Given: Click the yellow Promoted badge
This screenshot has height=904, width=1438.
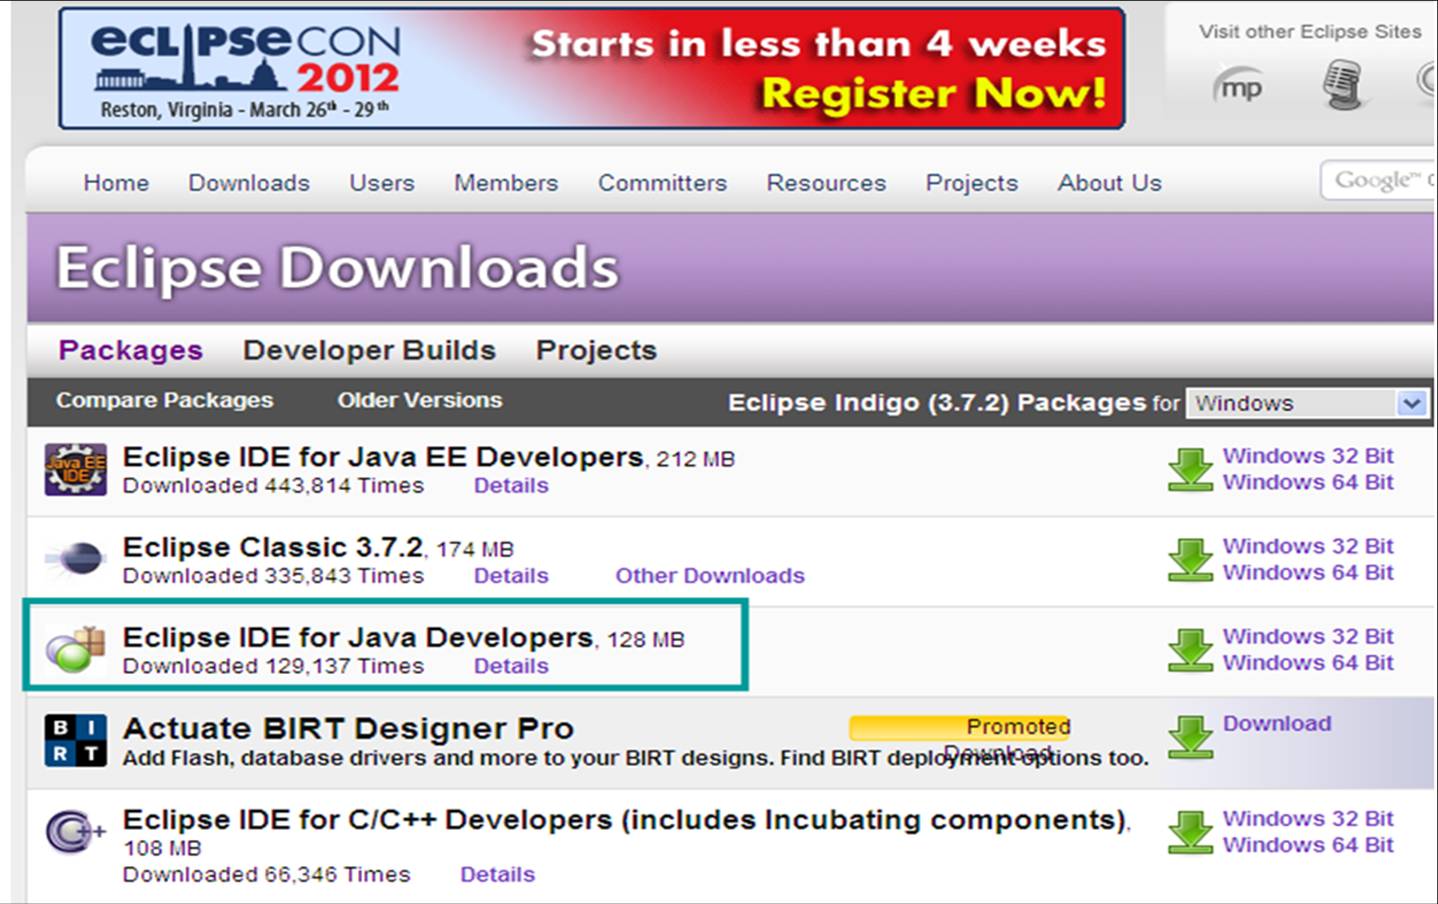Looking at the screenshot, I should 960,726.
